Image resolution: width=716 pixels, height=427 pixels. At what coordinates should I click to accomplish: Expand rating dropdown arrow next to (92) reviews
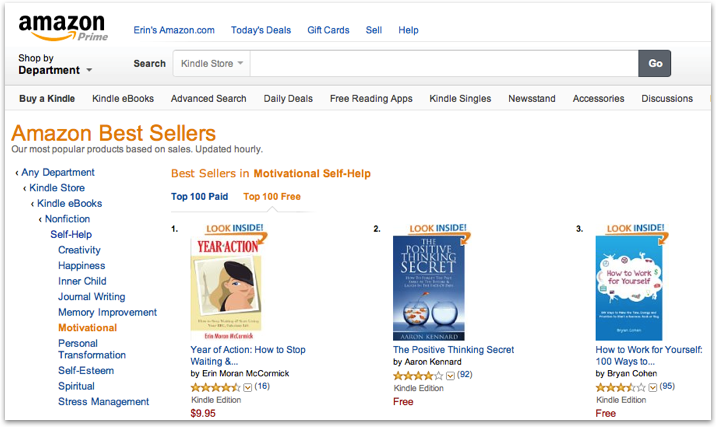click(450, 376)
